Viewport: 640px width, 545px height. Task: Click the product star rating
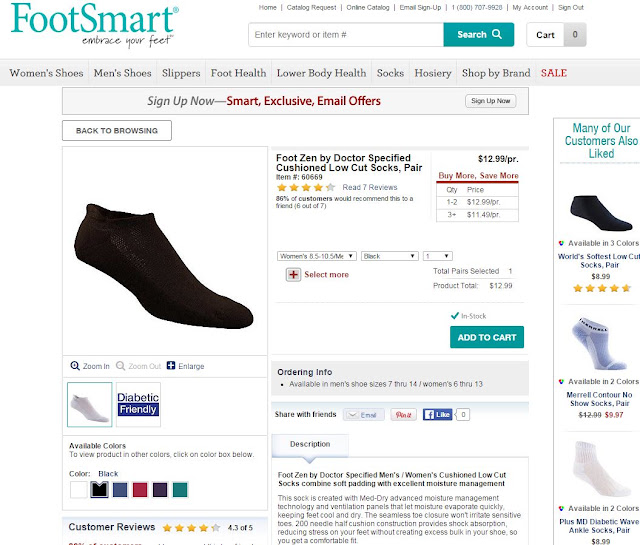coord(306,187)
